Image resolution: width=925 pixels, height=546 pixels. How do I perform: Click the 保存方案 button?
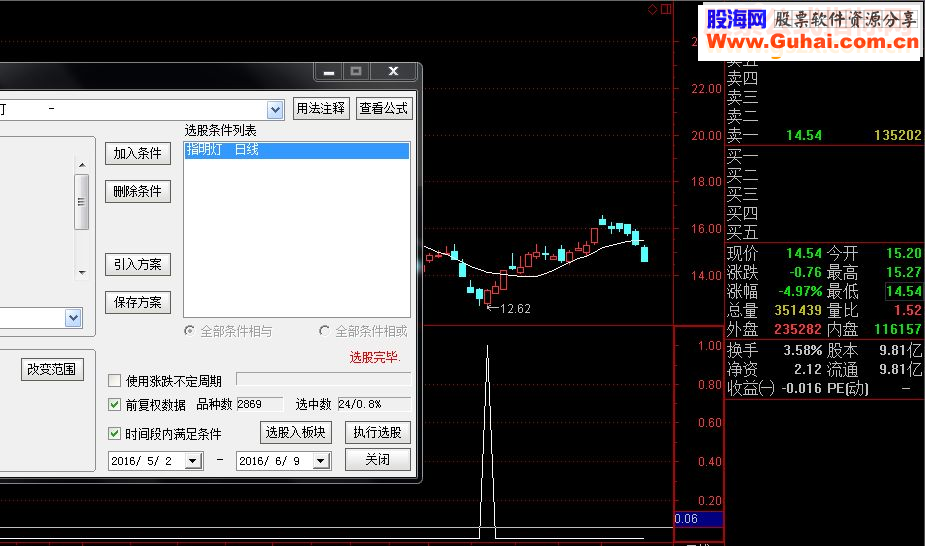click(137, 302)
